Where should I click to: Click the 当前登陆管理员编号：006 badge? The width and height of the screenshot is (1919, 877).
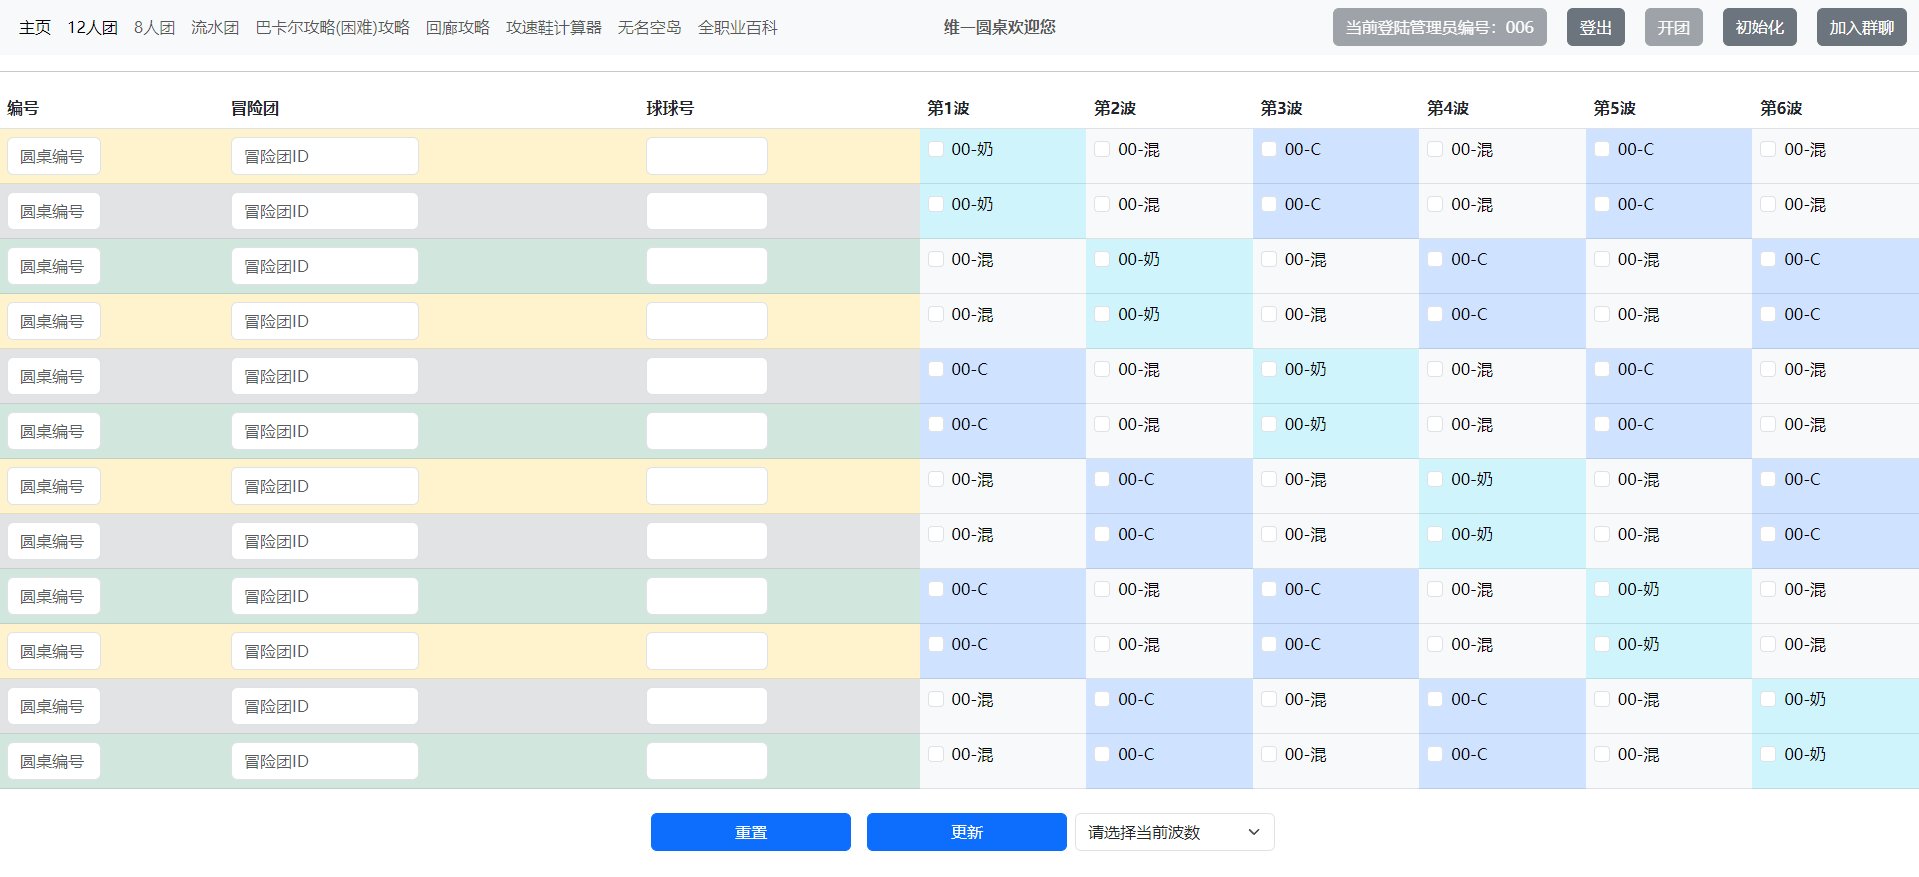(x=1440, y=28)
